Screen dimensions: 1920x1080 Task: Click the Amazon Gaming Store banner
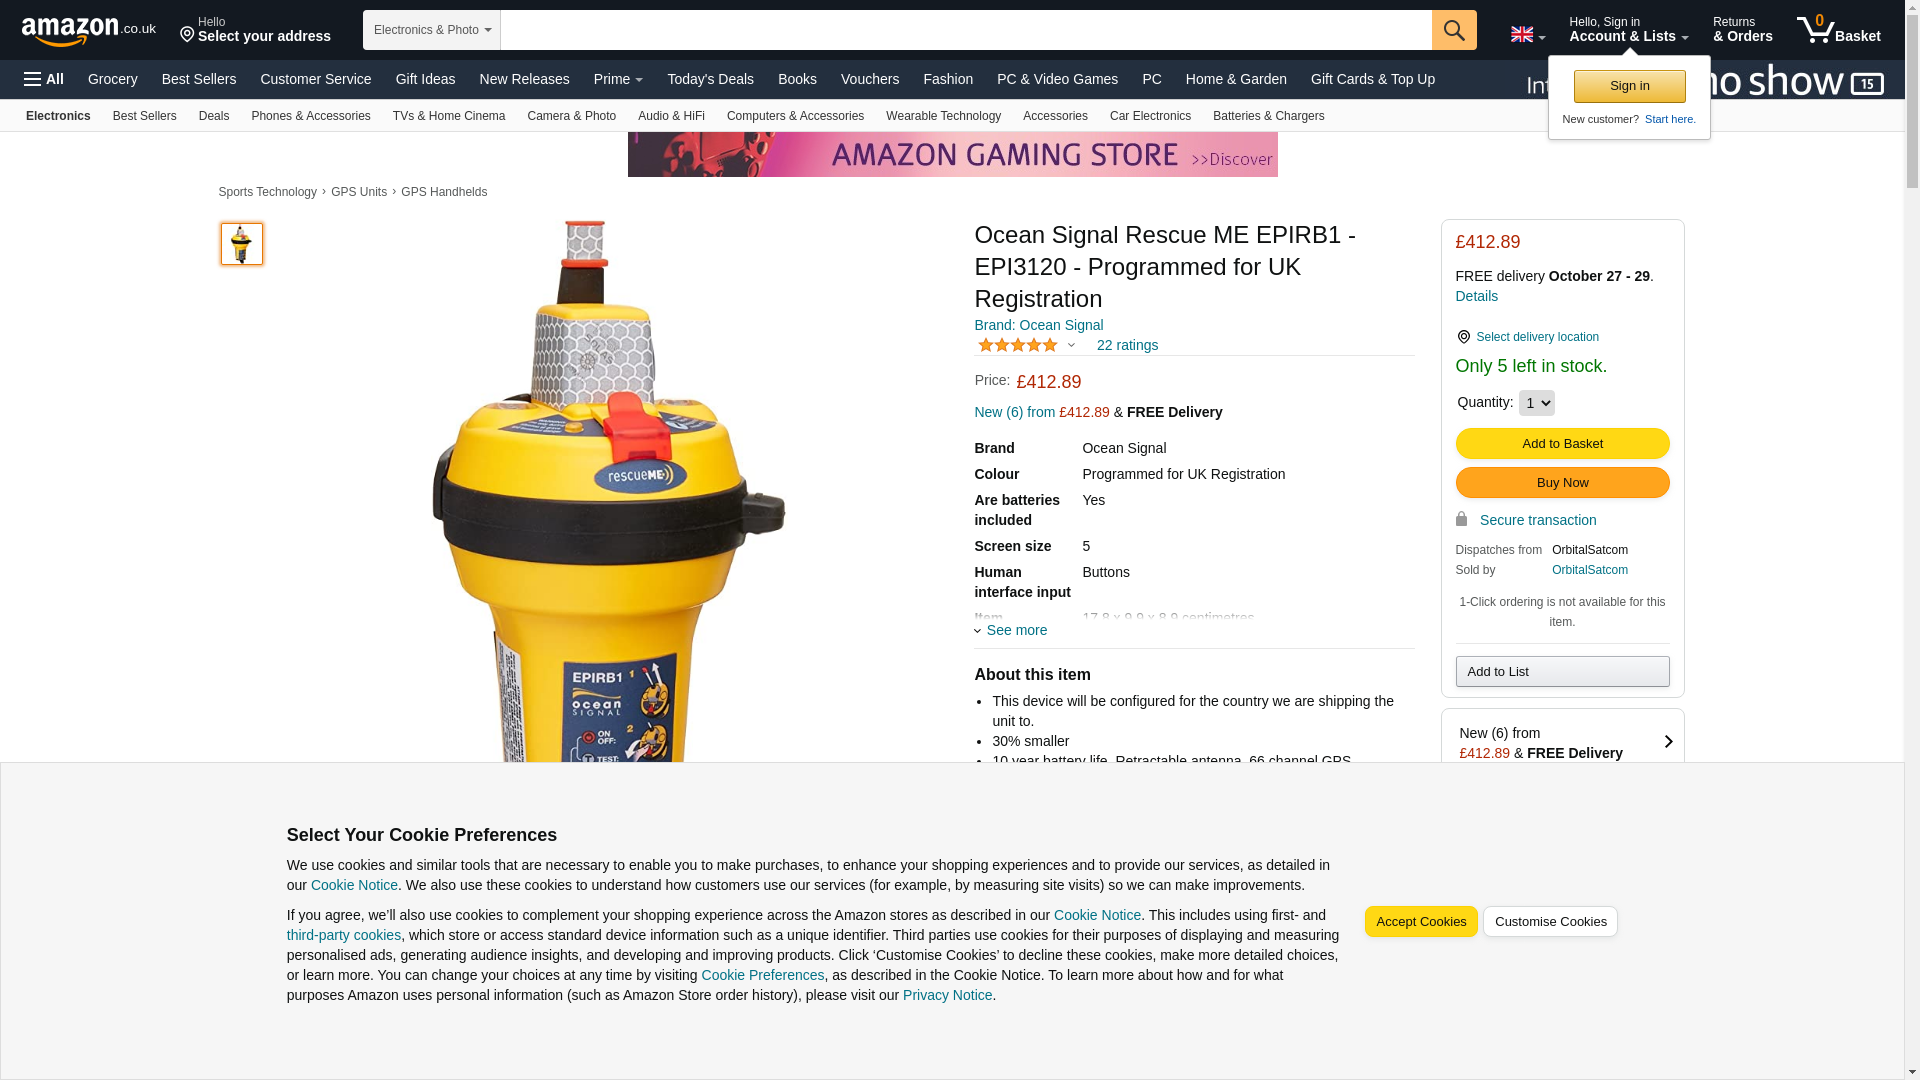pos(952,155)
